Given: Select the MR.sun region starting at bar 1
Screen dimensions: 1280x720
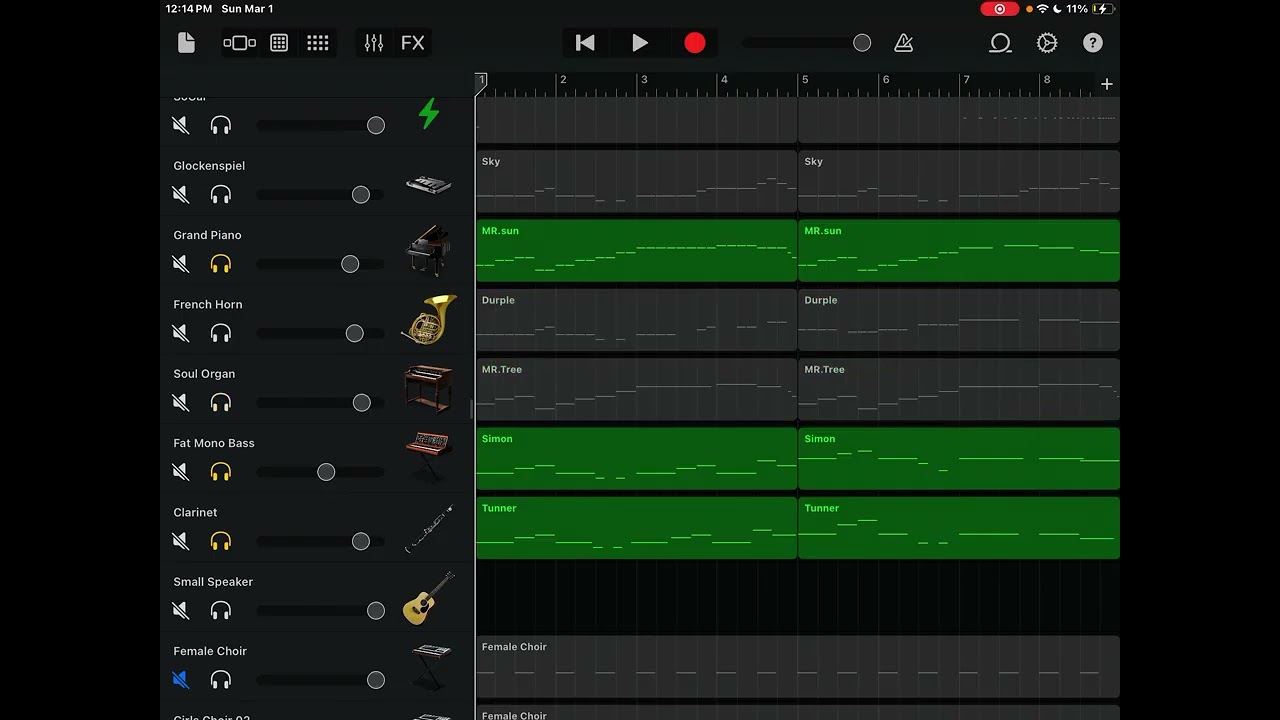Looking at the screenshot, I should pyautogui.click(x=637, y=250).
